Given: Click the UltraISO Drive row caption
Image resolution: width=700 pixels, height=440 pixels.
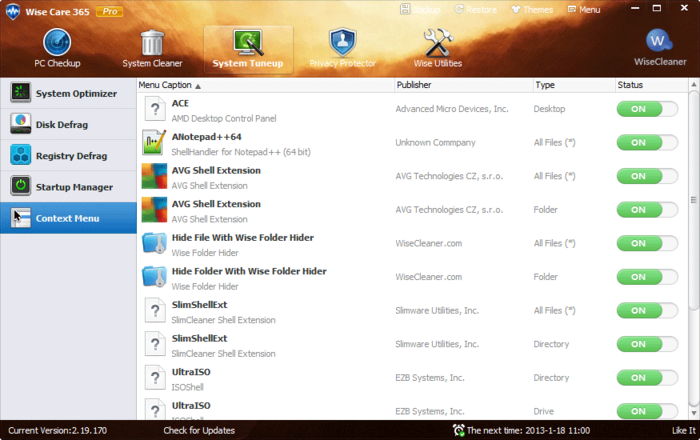Looking at the screenshot, I should click(x=191, y=406).
